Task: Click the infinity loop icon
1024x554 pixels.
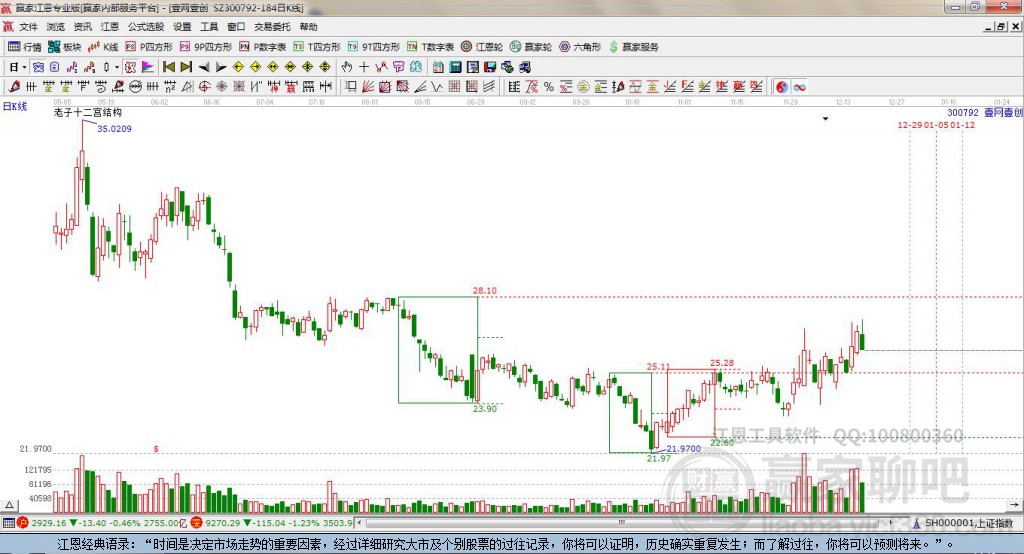Action: 799,87
